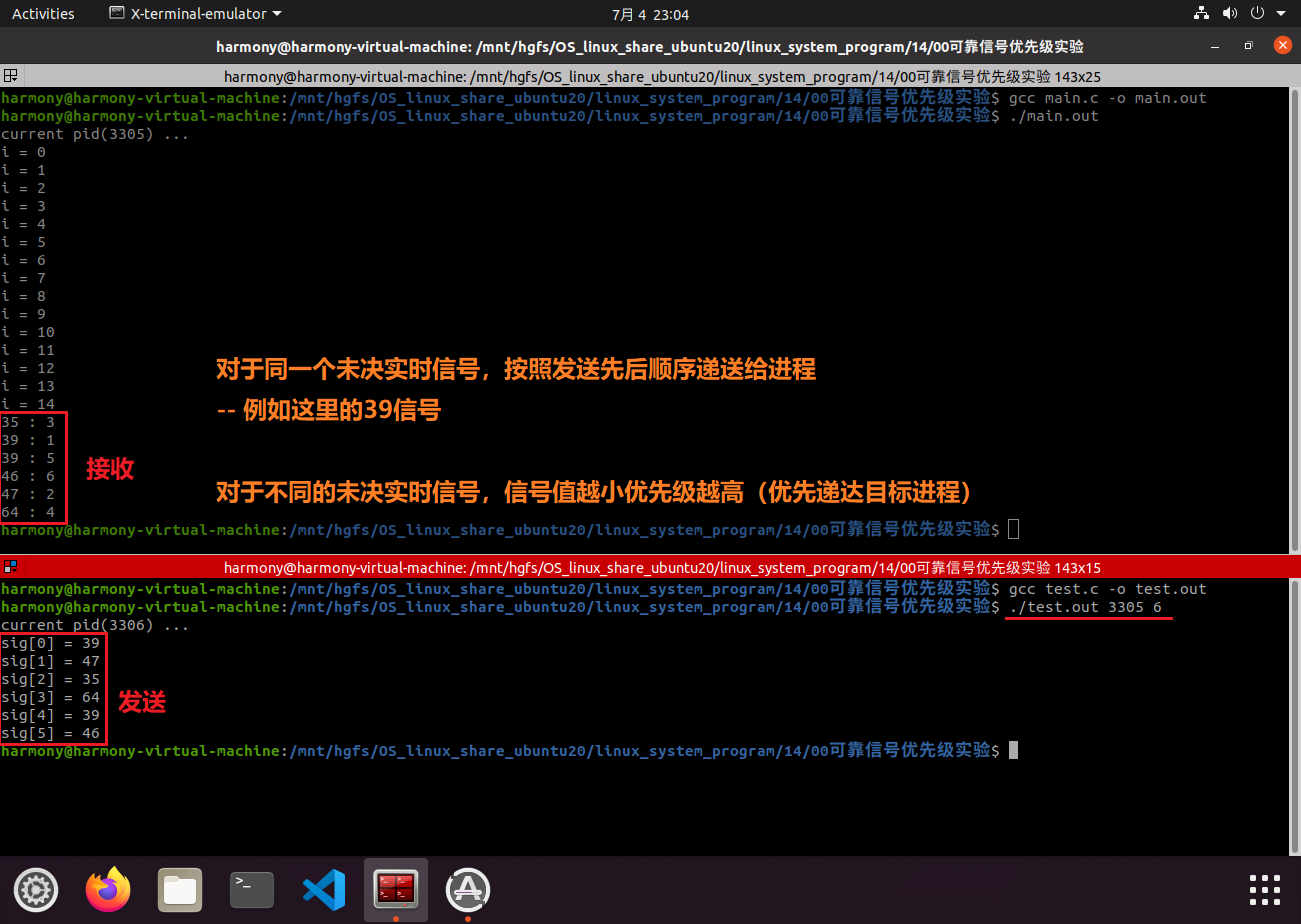Click the sent line 'sig[3] = 64'
The width and height of the screenshot is (1301, 924).
point(50,697)
